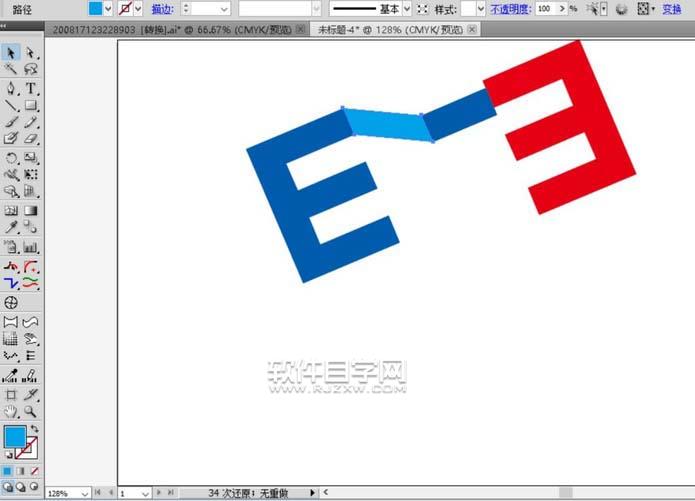Open the 不透明度 transparency panel link
Screen dimensions: 695x501
(x=511, y=9)
